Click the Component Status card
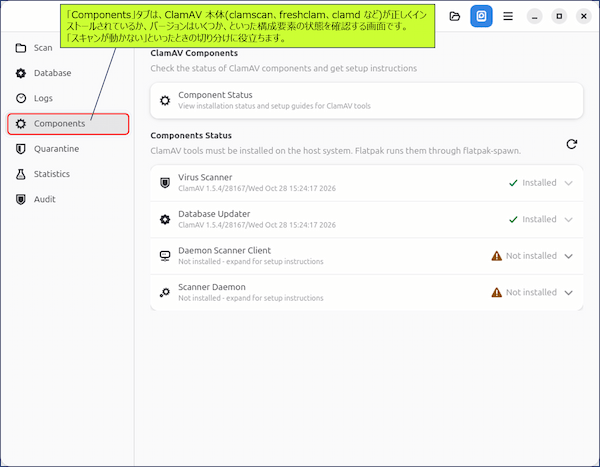Screen dimensions: 600x467 [367, 100]
